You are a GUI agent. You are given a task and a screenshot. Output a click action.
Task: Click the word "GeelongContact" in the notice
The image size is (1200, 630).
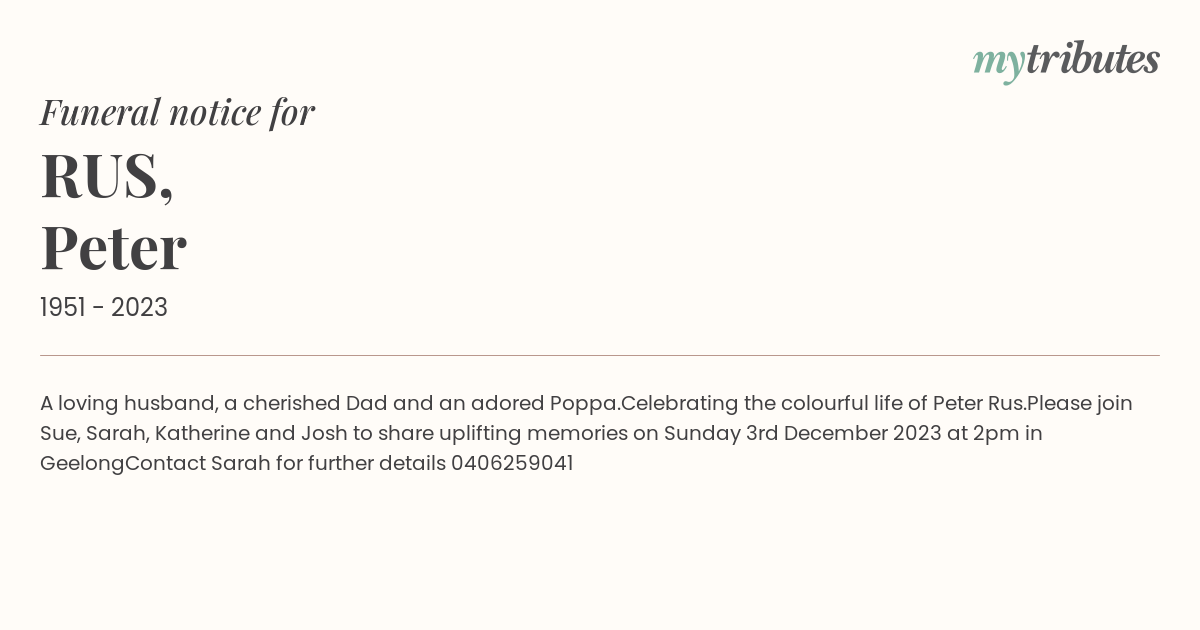pos(123,464)
